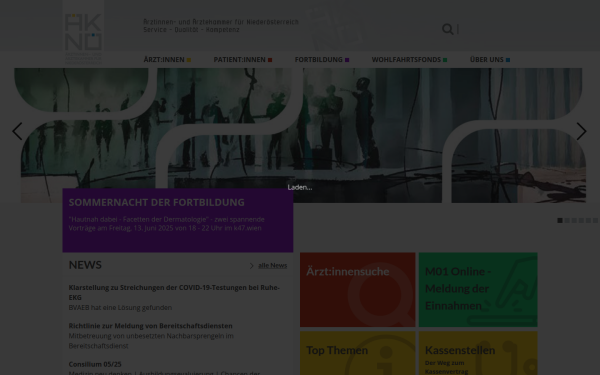
Task: Open the COVID-19-Testungen bei Ruhe-EKG news
Action: click(174, 292)
